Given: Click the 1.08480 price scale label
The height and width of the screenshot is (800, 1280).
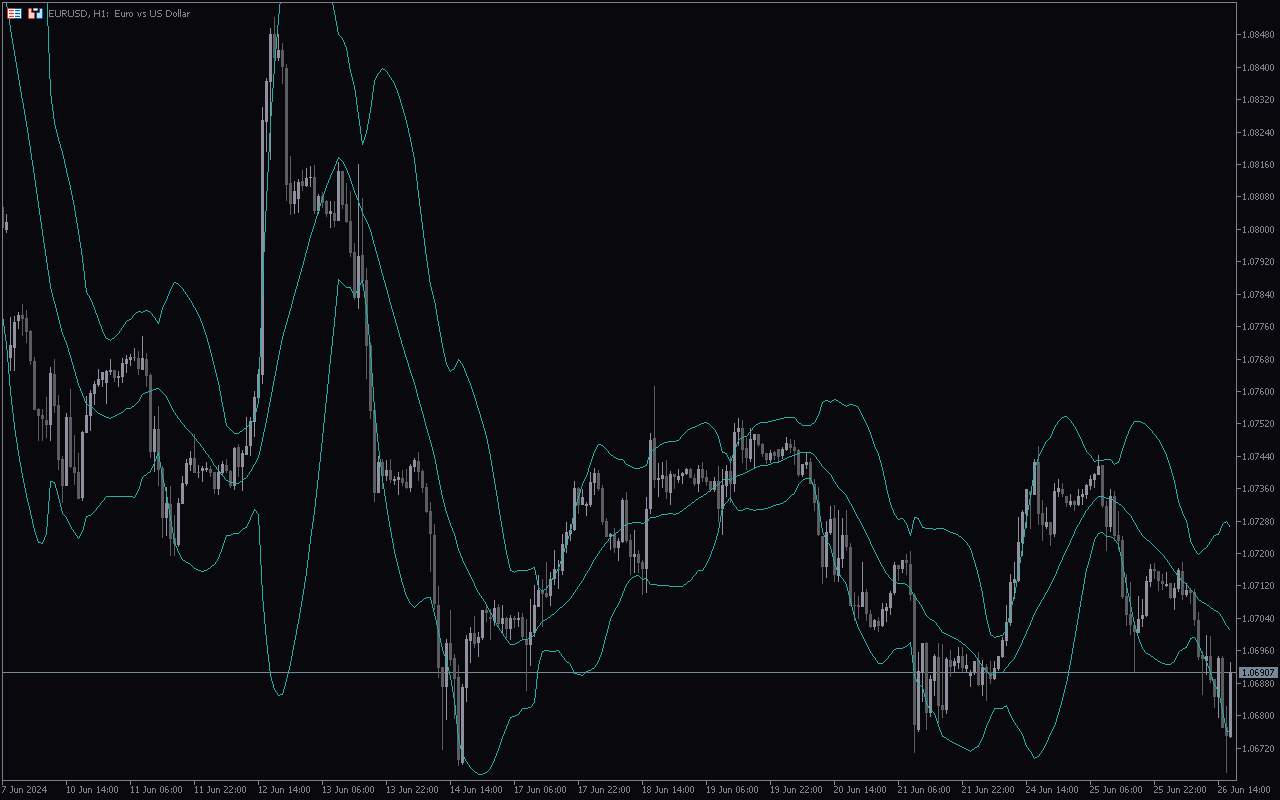Looking at the screenshot, I should click(x=1257, y=35).
